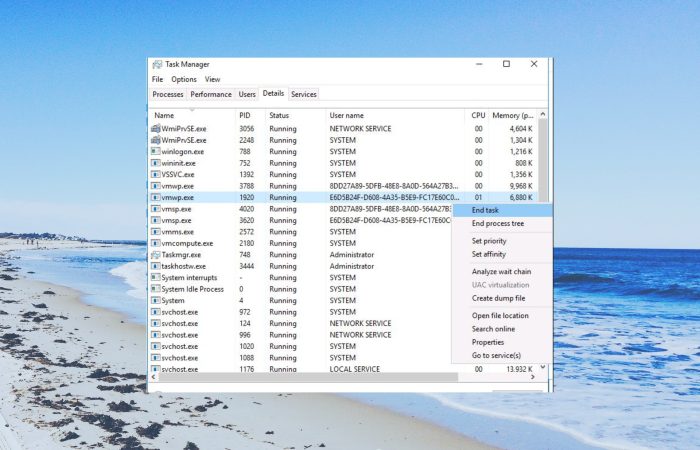Click the icon of vmwp.exe PID 3788
This screenshot has height=450, width=700.
click(155, 186)
